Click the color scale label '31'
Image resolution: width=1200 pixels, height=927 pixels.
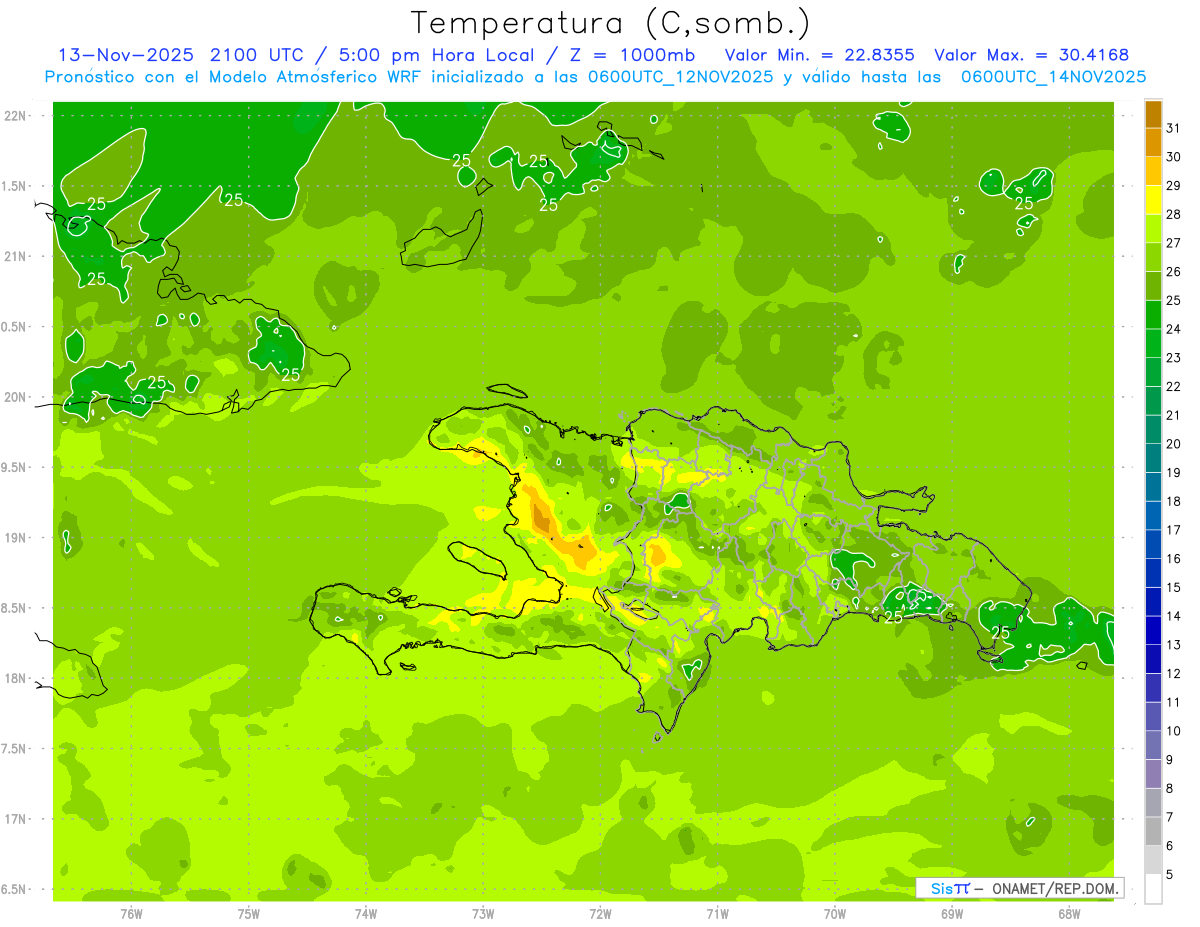[1173, 128]
